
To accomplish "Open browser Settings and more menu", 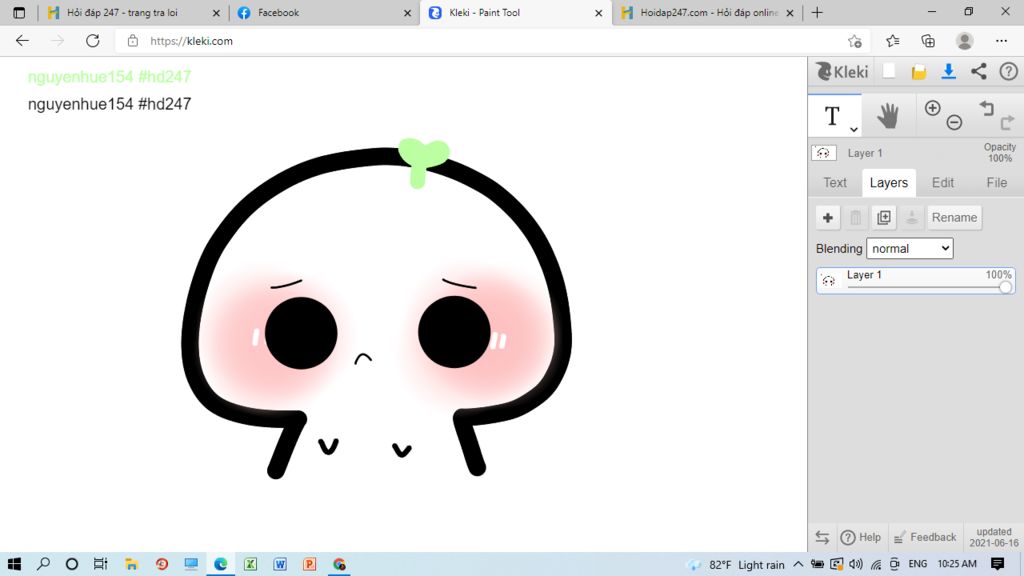I will pos(1001,41).
